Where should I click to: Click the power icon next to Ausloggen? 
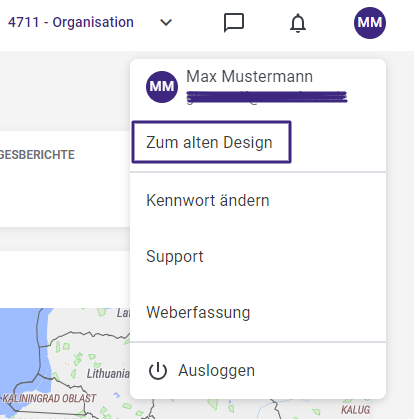158,371
